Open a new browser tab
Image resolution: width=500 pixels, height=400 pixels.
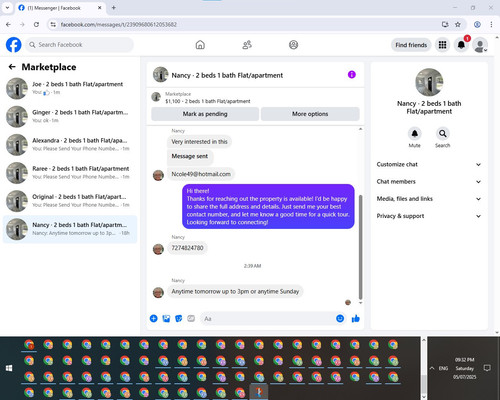pos(114,8)
